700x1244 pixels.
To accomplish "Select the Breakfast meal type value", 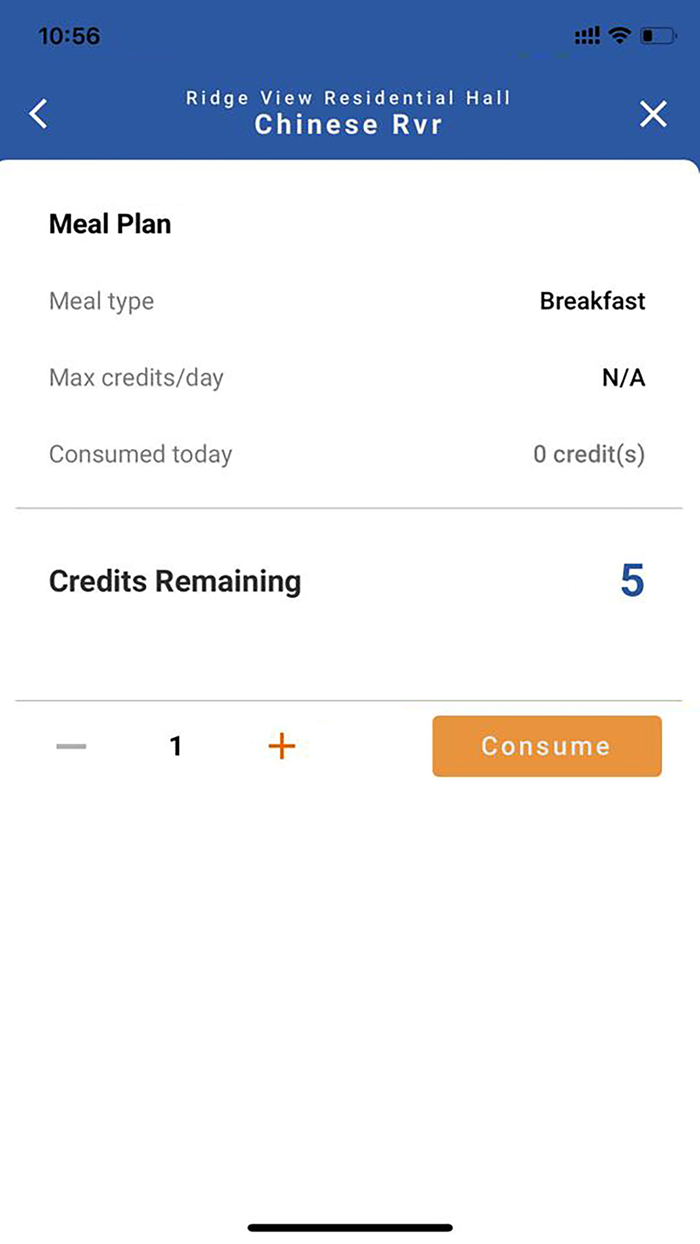I will coord(592,301).
